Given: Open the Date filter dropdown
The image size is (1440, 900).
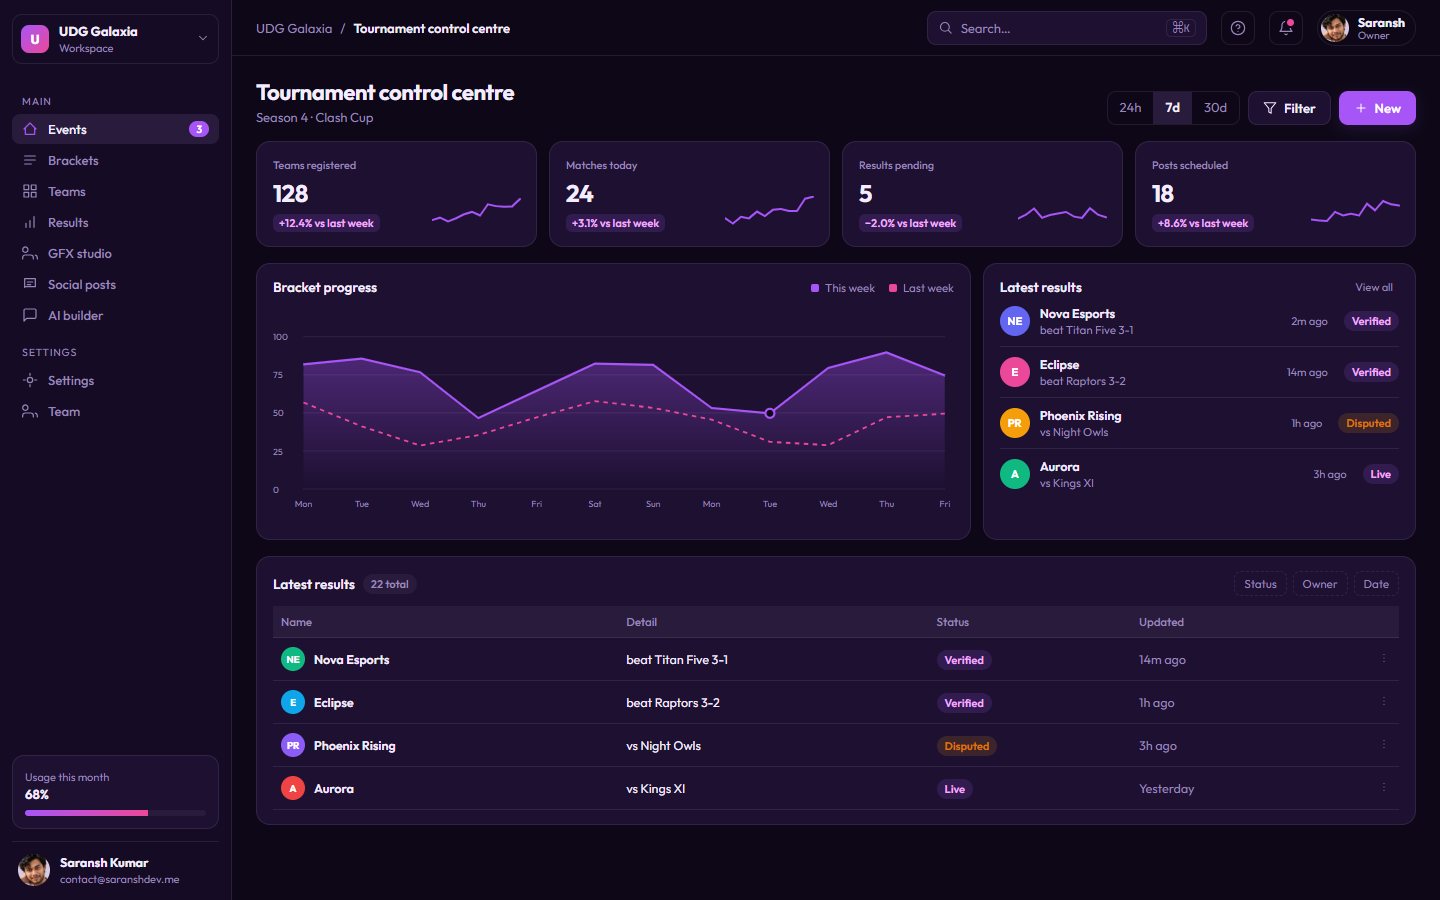Looking at the screenshot, I should tap(1376, 584).
